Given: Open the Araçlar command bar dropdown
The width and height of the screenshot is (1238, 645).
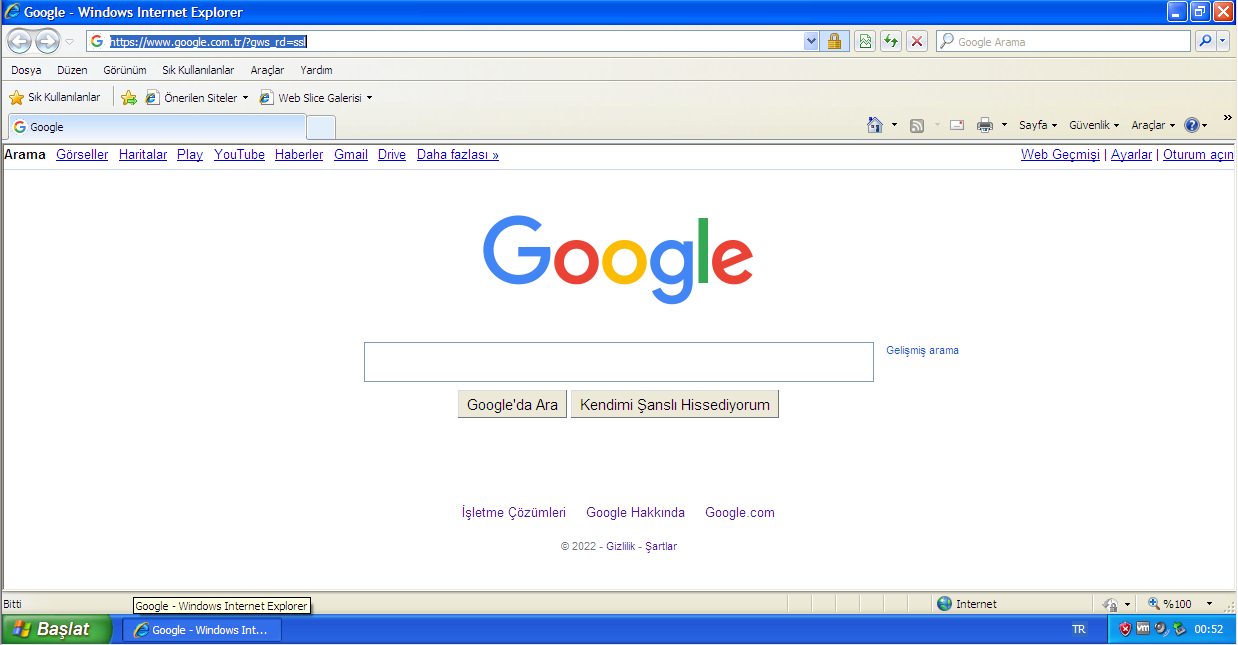Looking at the screenshot, I should point(1153,125).
